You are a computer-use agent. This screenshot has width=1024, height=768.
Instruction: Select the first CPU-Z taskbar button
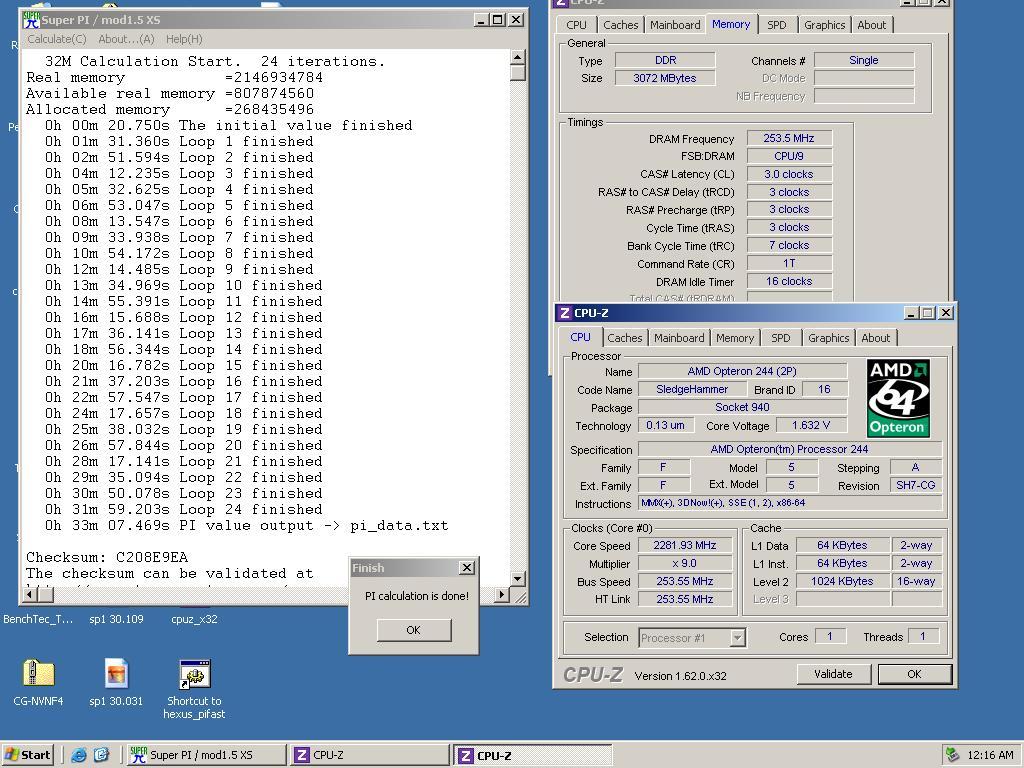[x=370, y=755]
